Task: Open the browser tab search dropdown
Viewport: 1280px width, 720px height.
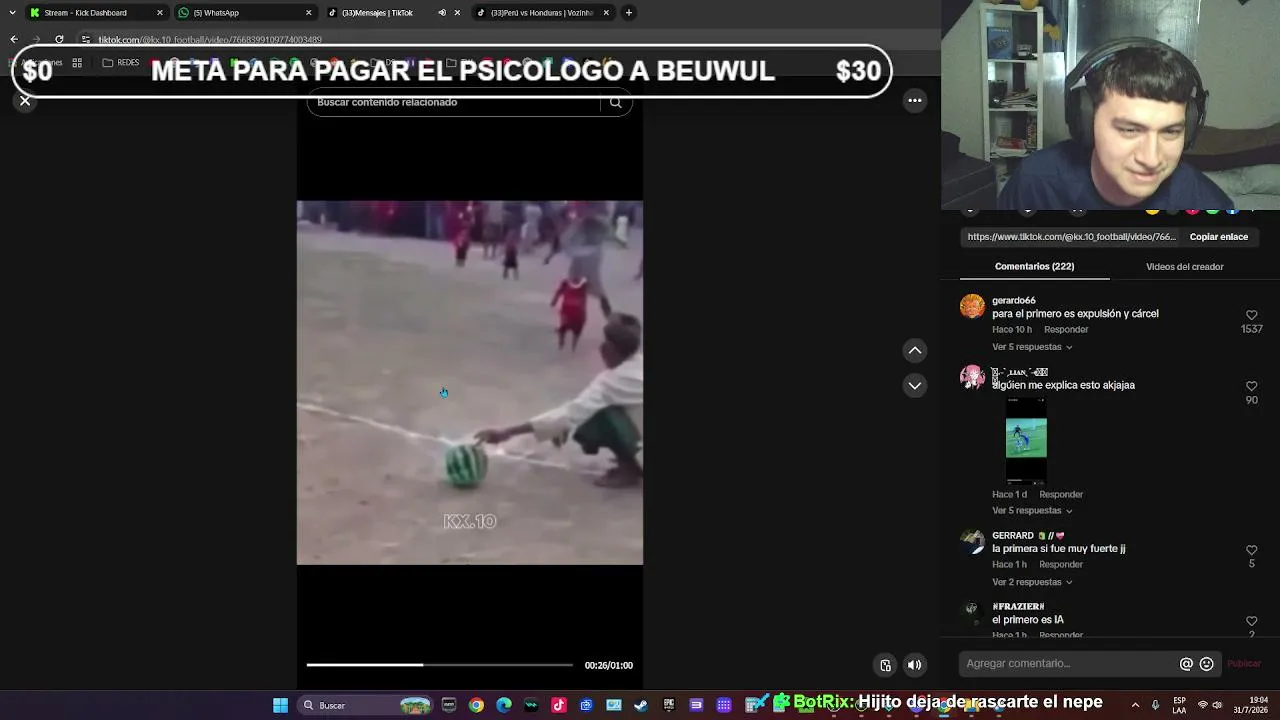Action: coord(12,13)
